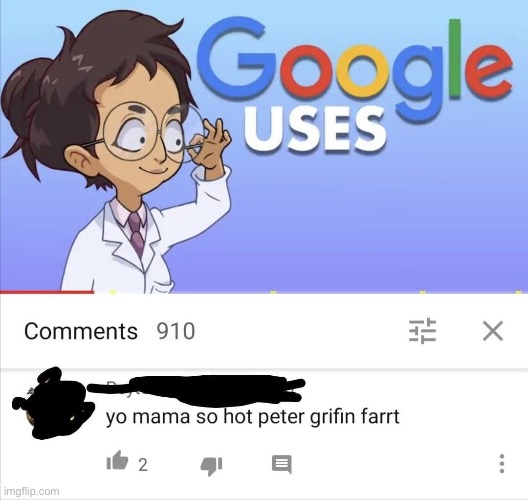
Task: Click the like count number 2
Action: [143, 465]
